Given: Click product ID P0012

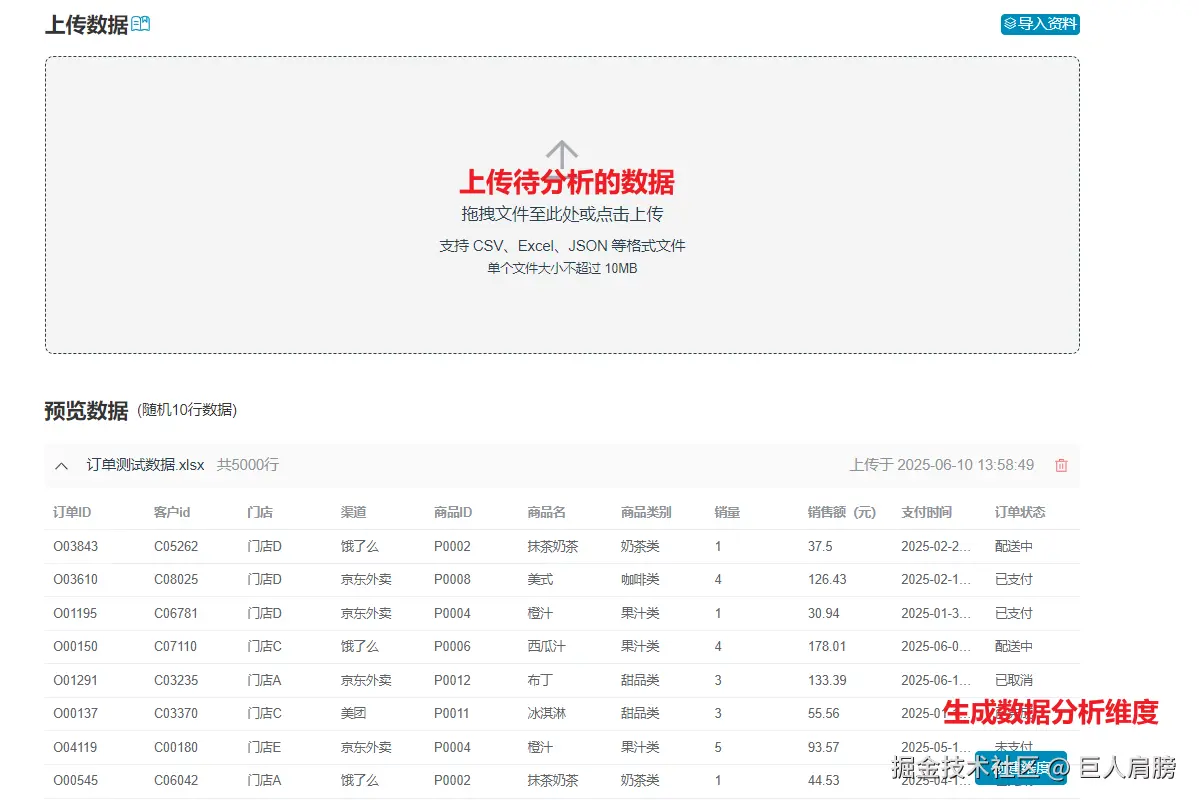Looking at the screenshot, I should 452,680.
